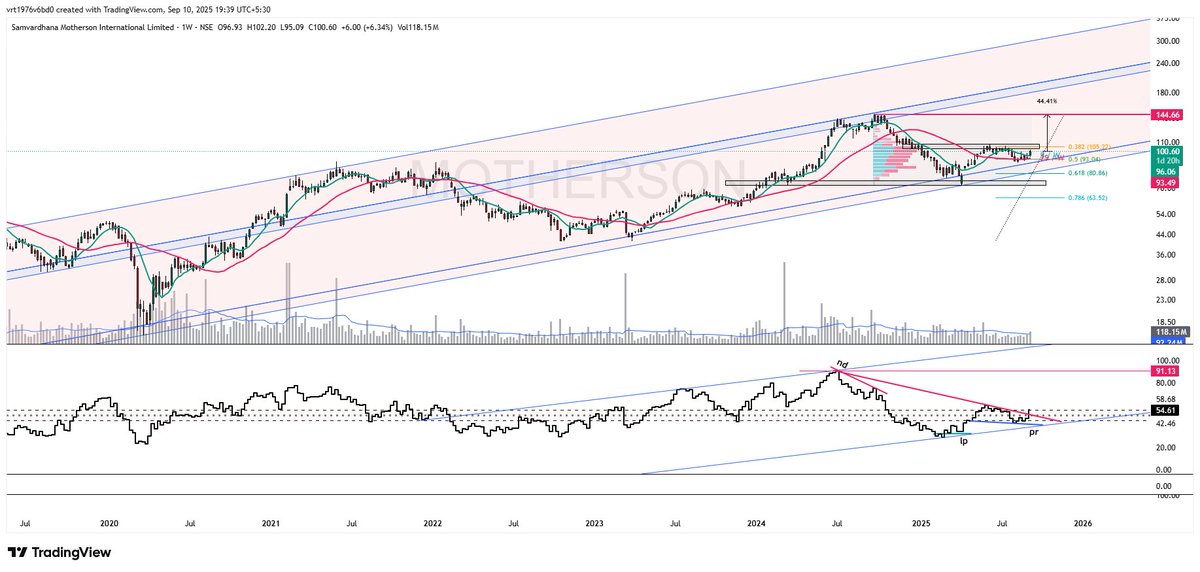The width and height of the screenshot is (1200, 572).
Task: Click the 2023 label on time axis
Action: click(x=594, y=523)
